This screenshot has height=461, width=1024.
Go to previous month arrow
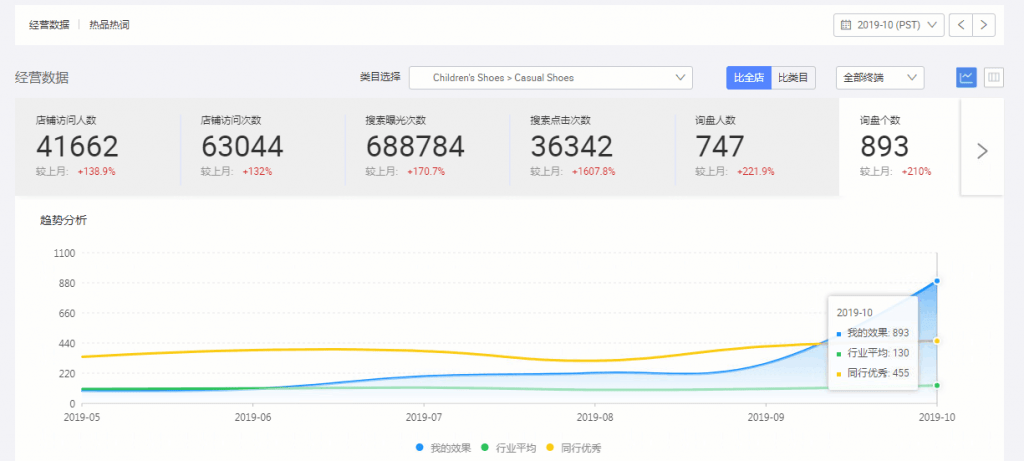(x=960, y=25)
